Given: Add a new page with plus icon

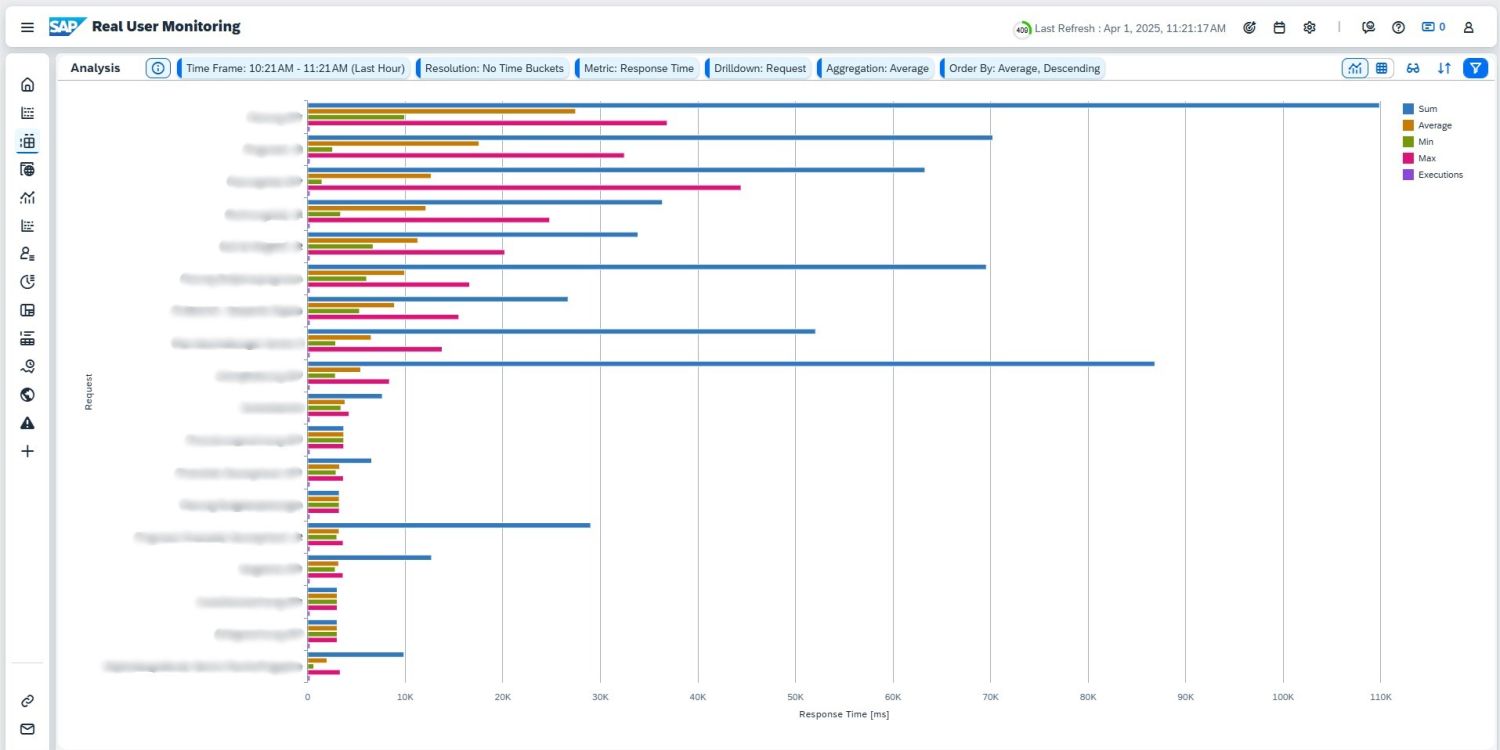Looking at the screenshot, I should 27,451.
